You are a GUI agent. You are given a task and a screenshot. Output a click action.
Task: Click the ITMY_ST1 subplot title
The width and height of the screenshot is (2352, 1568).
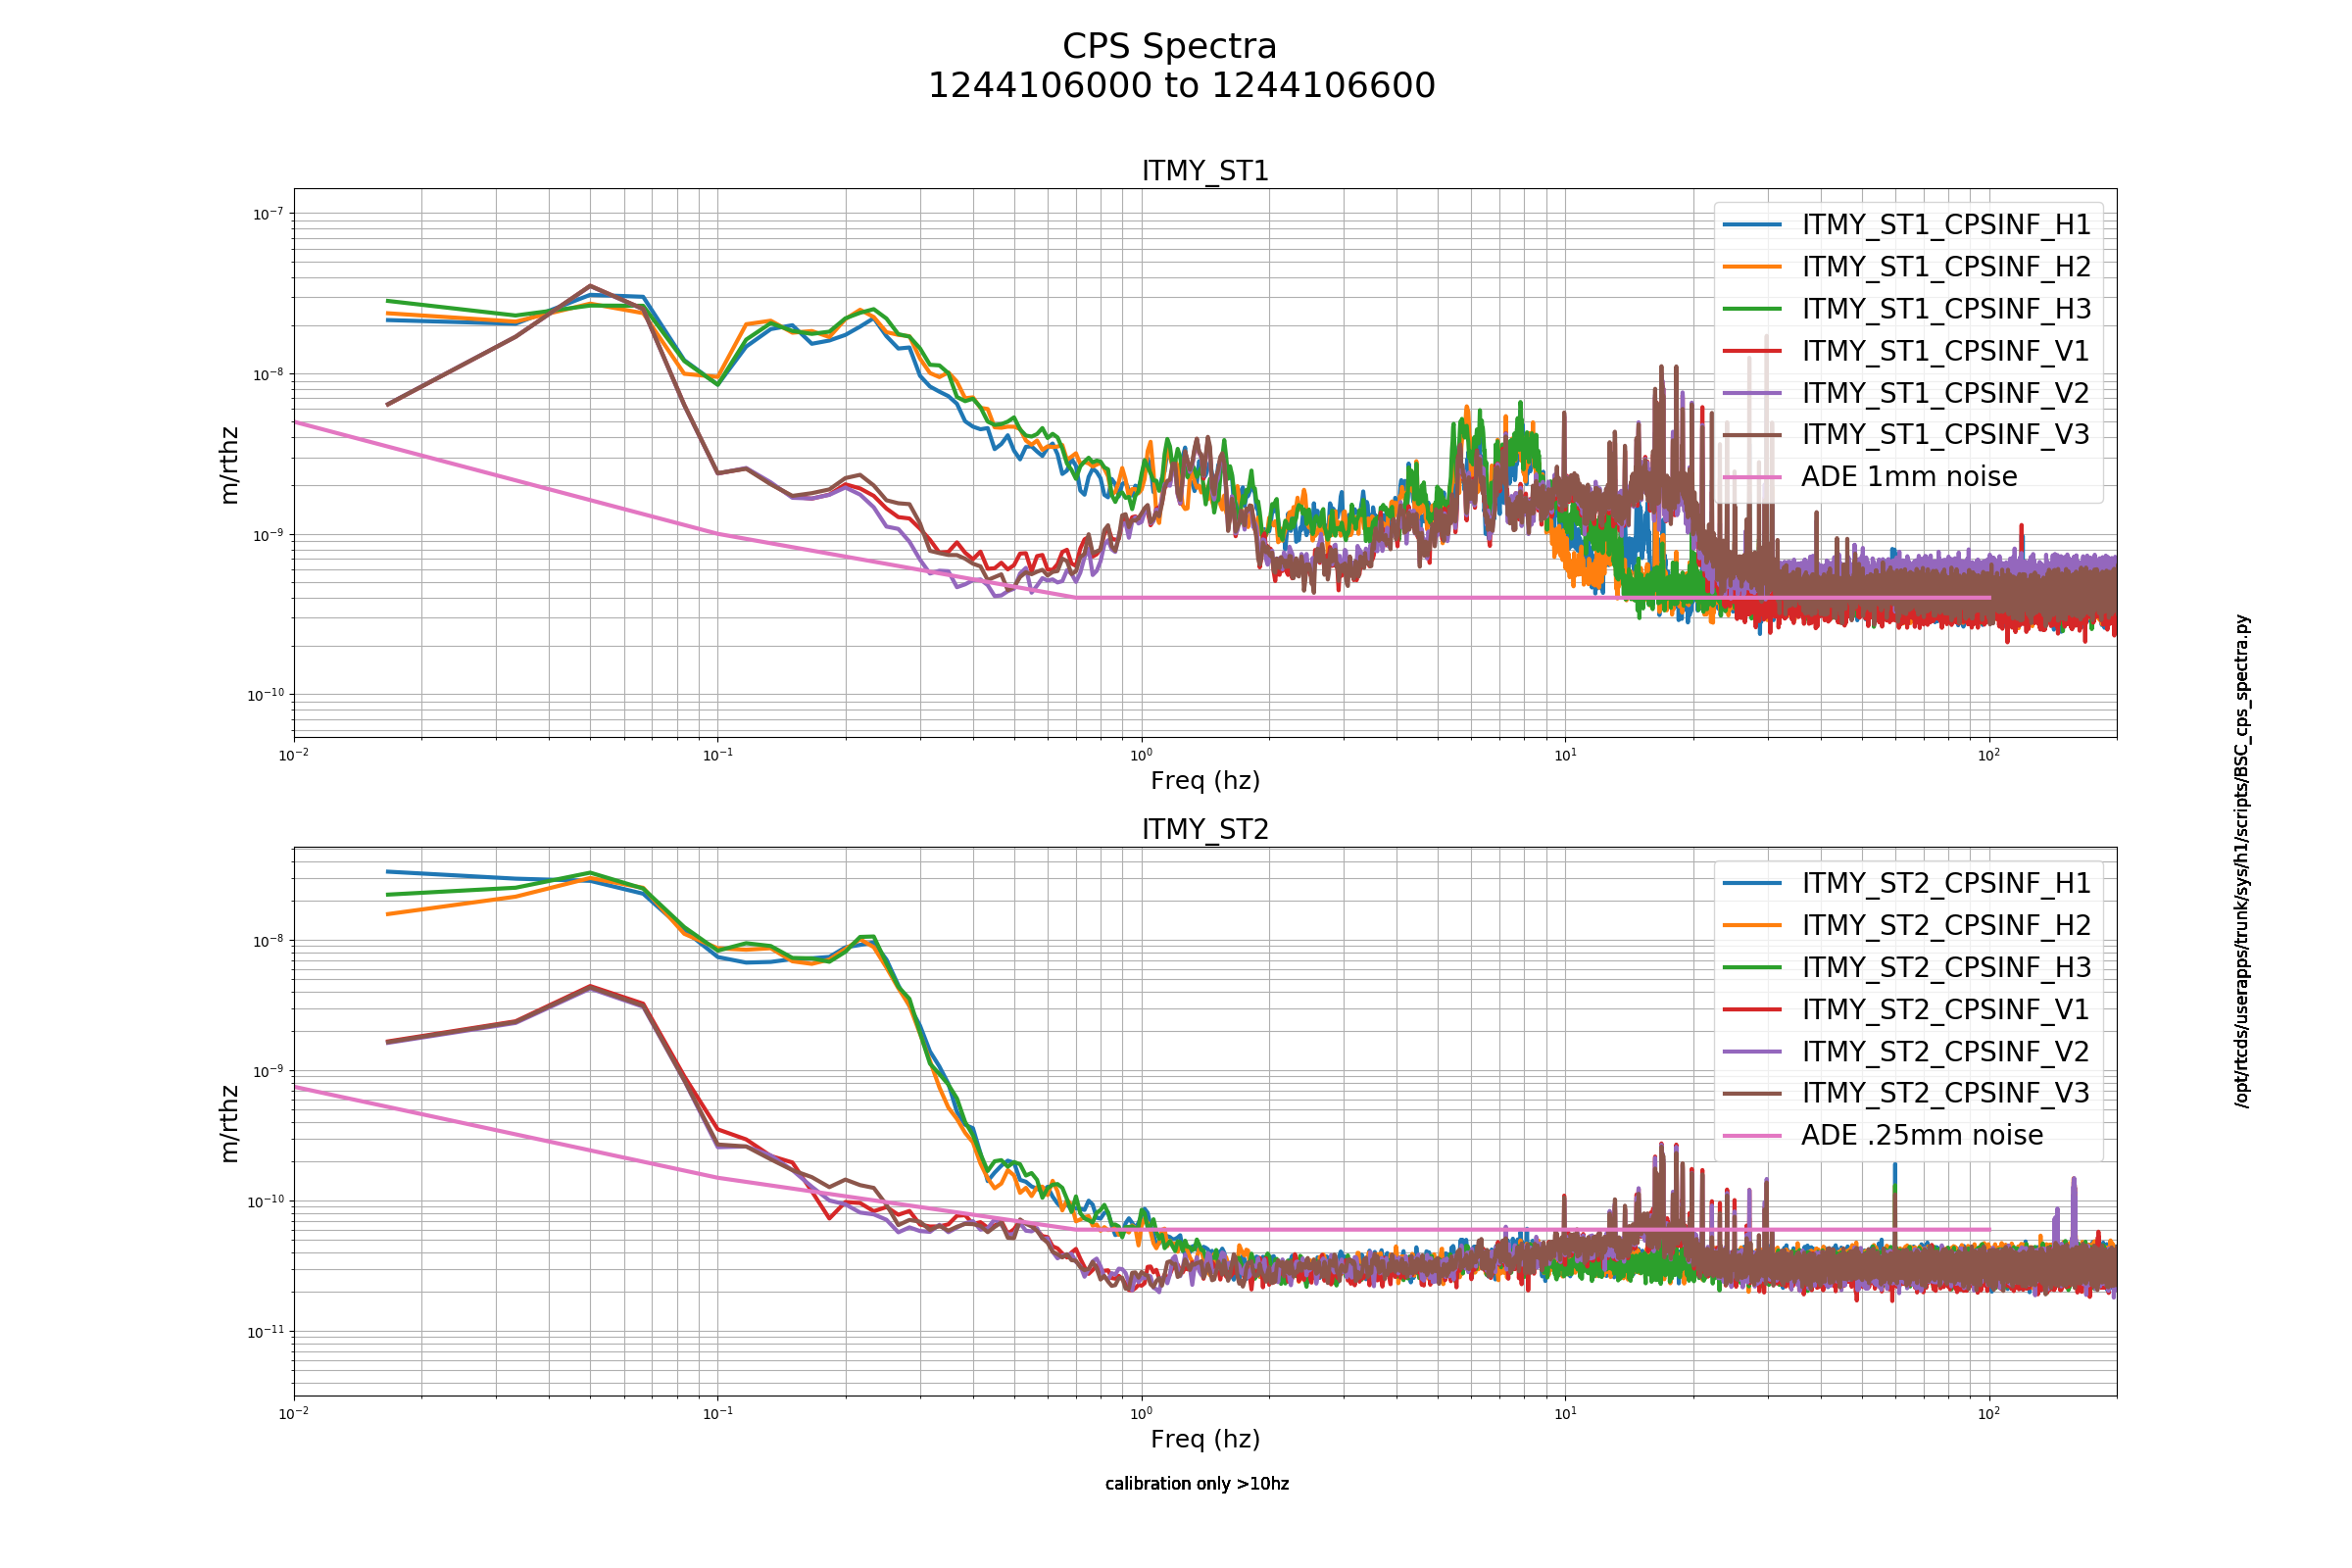pos(1205,171)
